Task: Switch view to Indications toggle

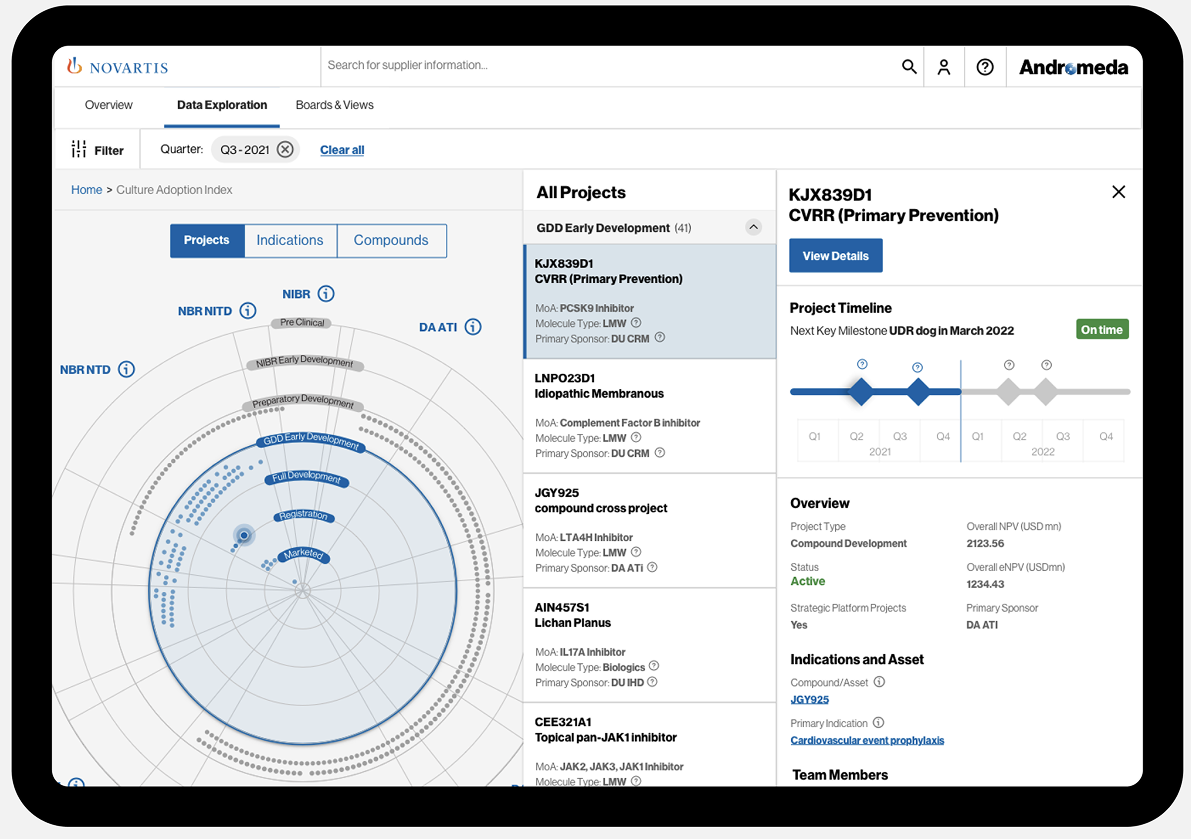Action: (290, 241)
